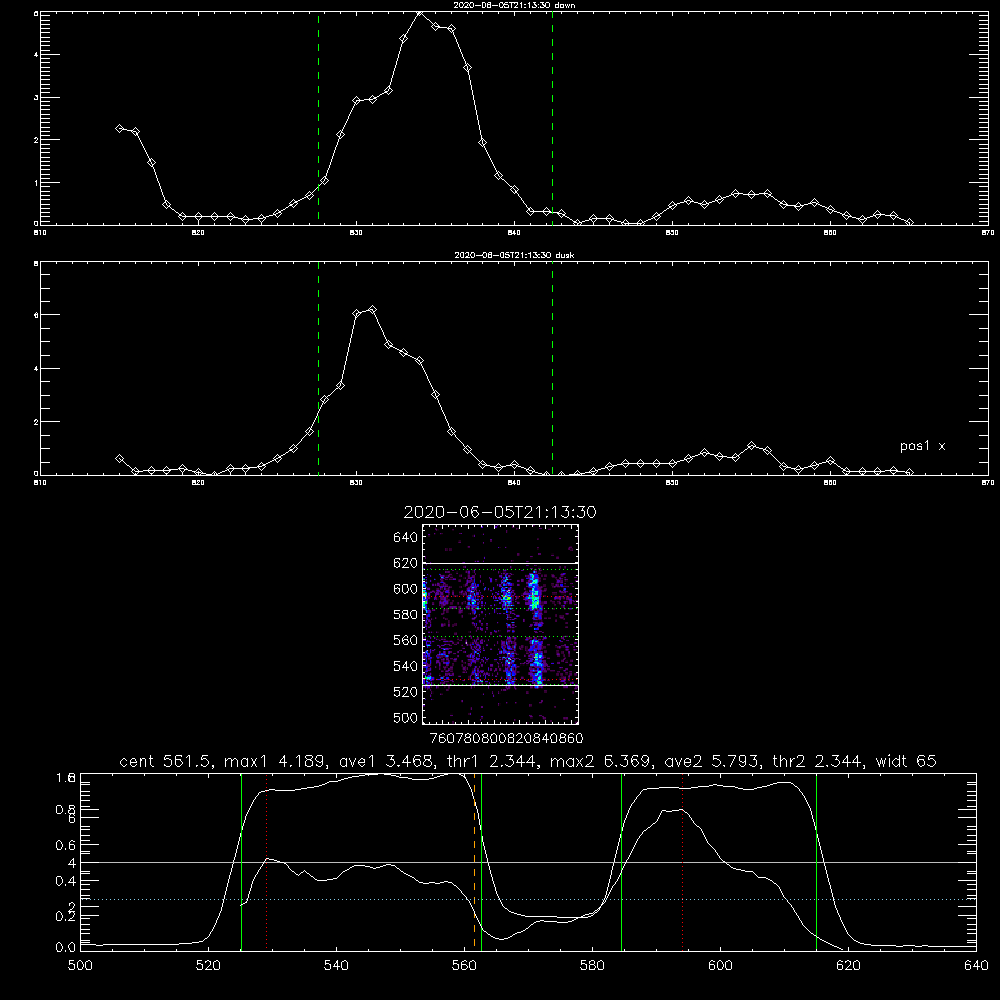Viewport: 1000px width, 1000px height.
Task: Click the '500' label on bottom plot x-axis
Action: (x=80, y=966)
